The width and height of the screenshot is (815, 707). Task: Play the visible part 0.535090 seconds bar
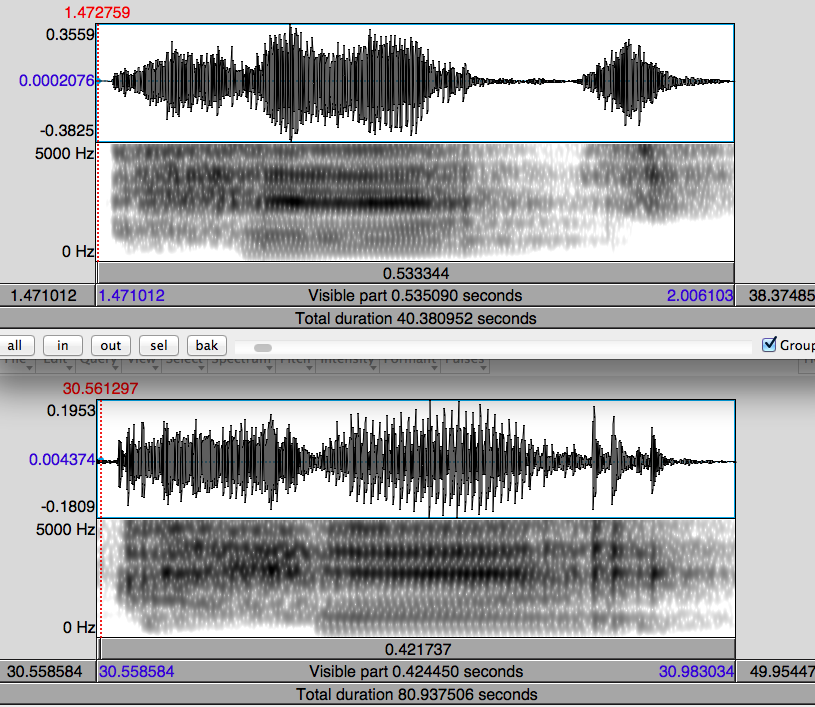[x=415, y=296]
